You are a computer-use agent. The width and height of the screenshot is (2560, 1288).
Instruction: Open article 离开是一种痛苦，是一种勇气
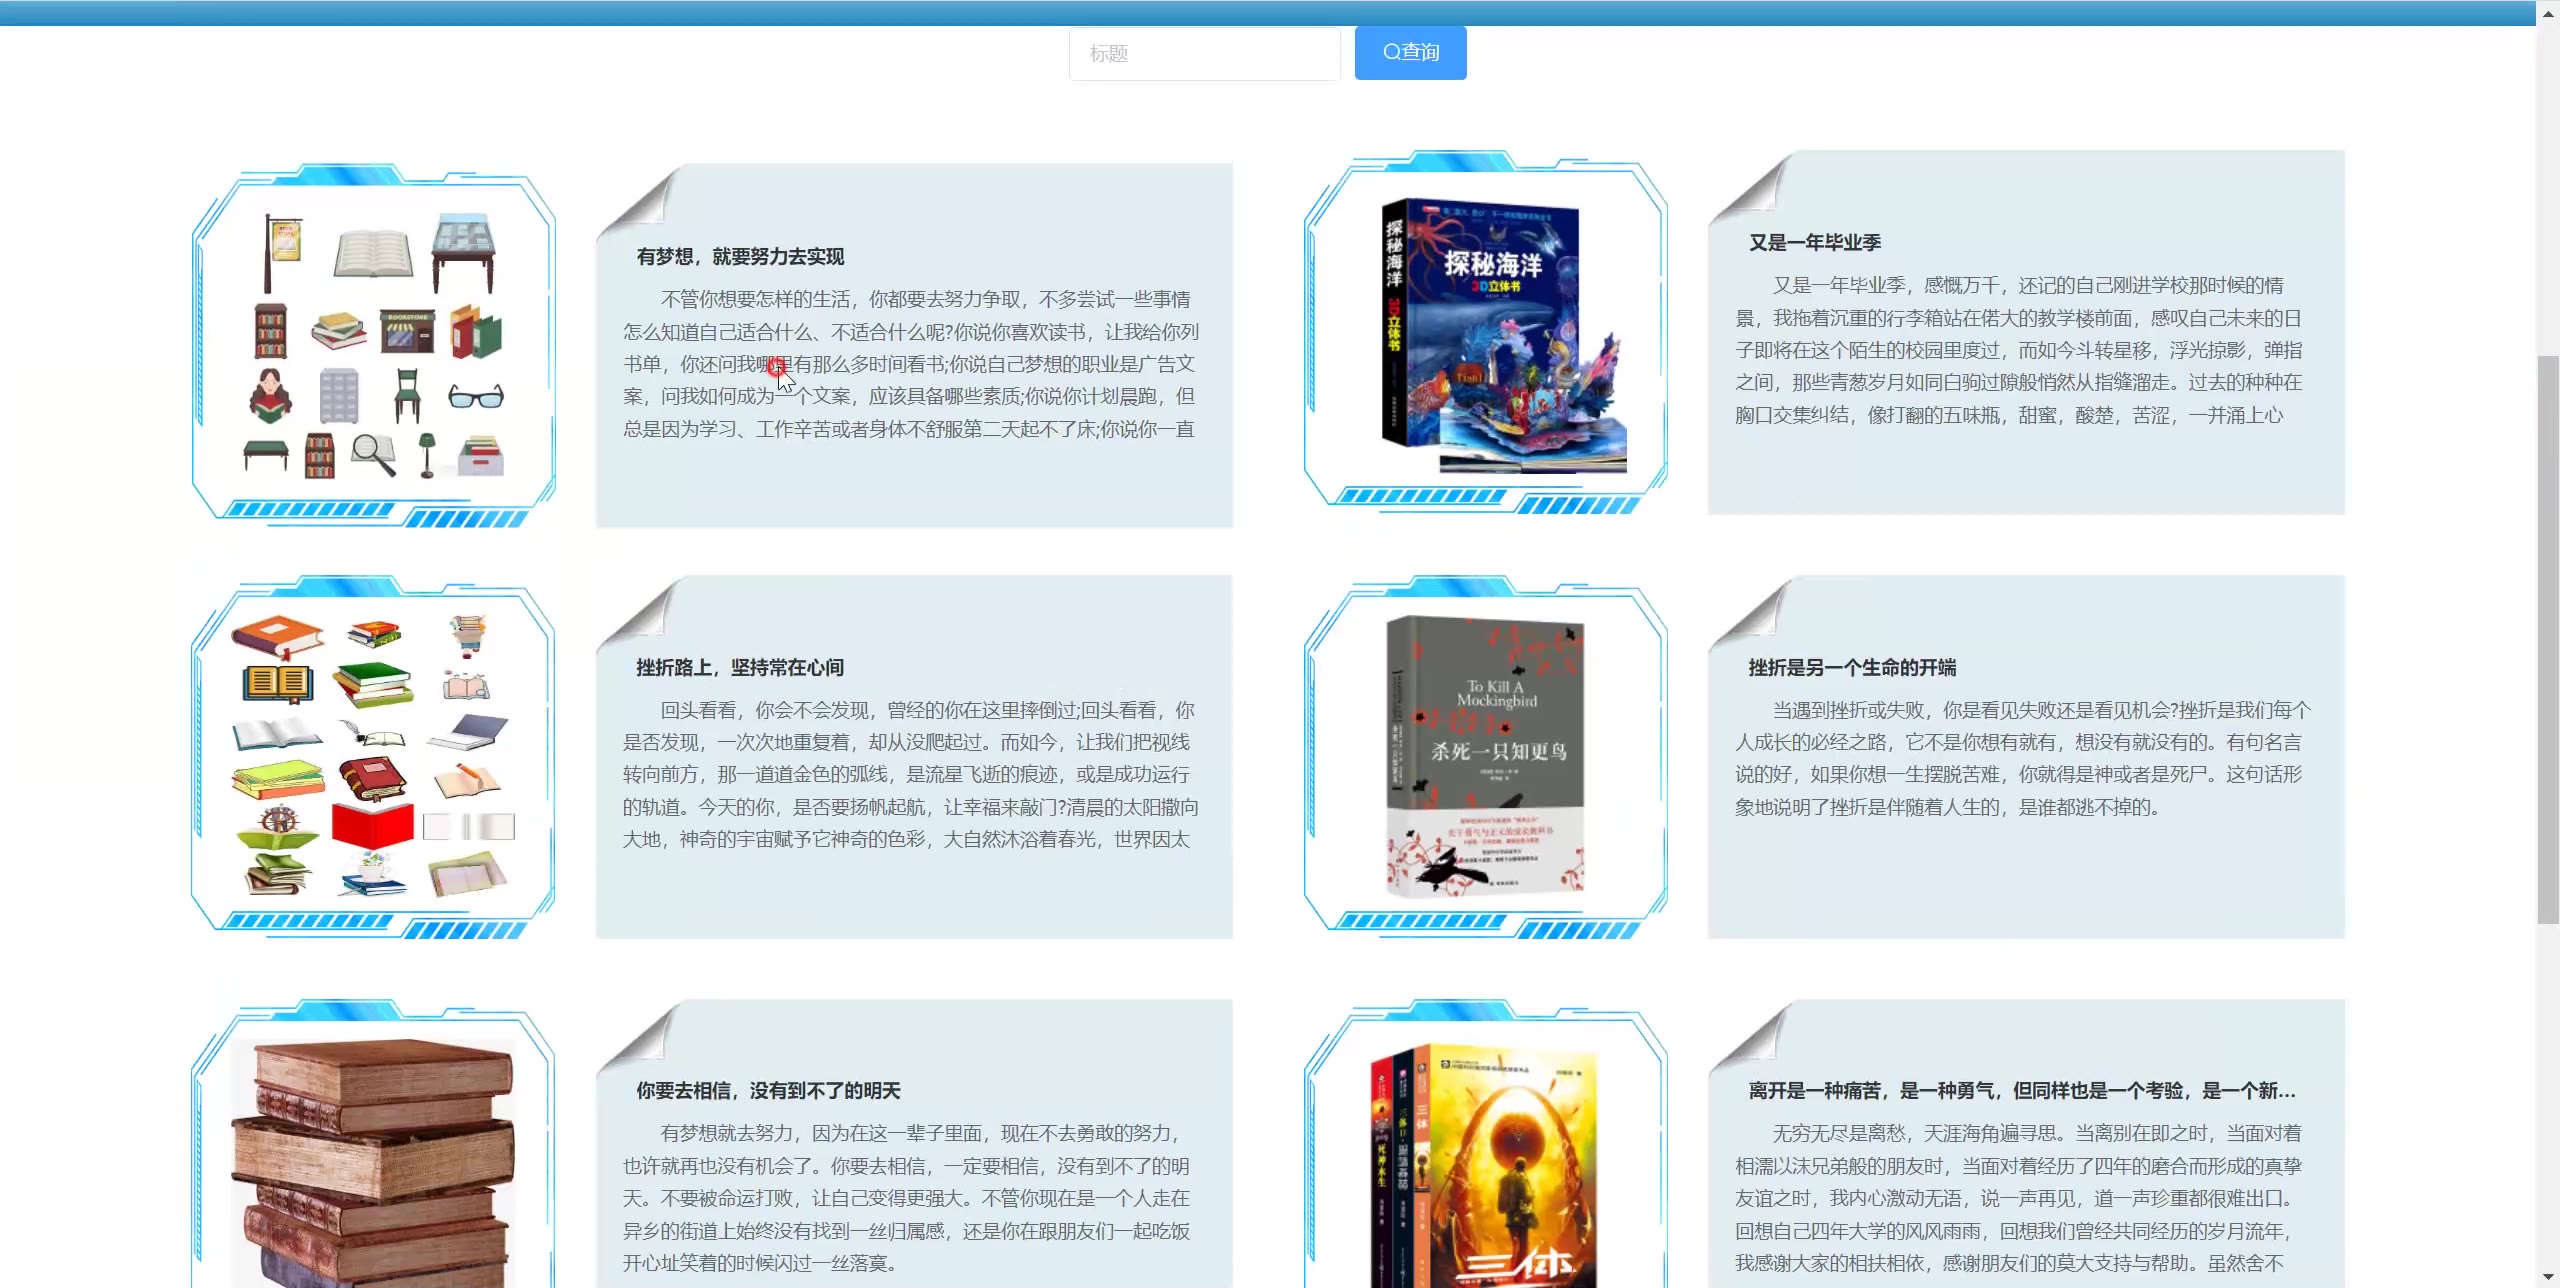click(x=2020, y=1091)
